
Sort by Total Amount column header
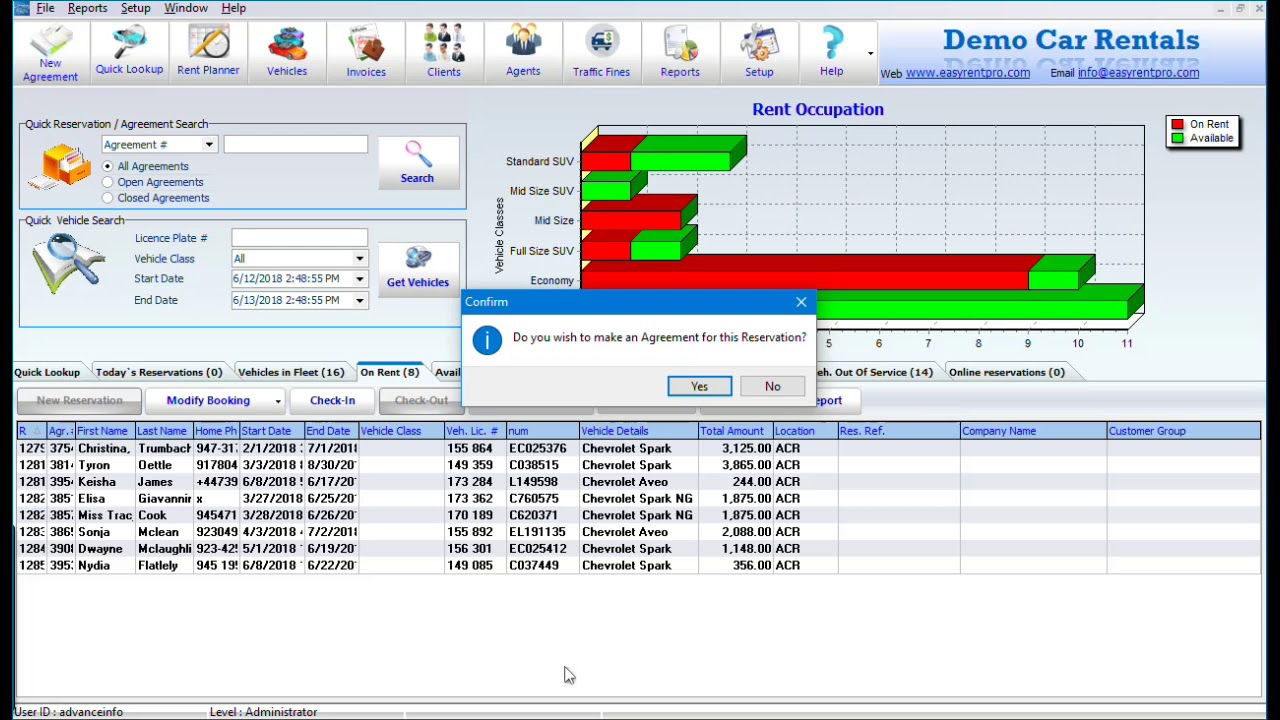tap(735, 431)
